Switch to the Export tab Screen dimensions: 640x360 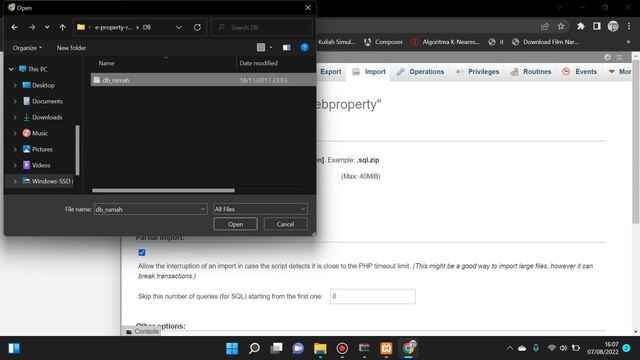click(x=331, y=72)
